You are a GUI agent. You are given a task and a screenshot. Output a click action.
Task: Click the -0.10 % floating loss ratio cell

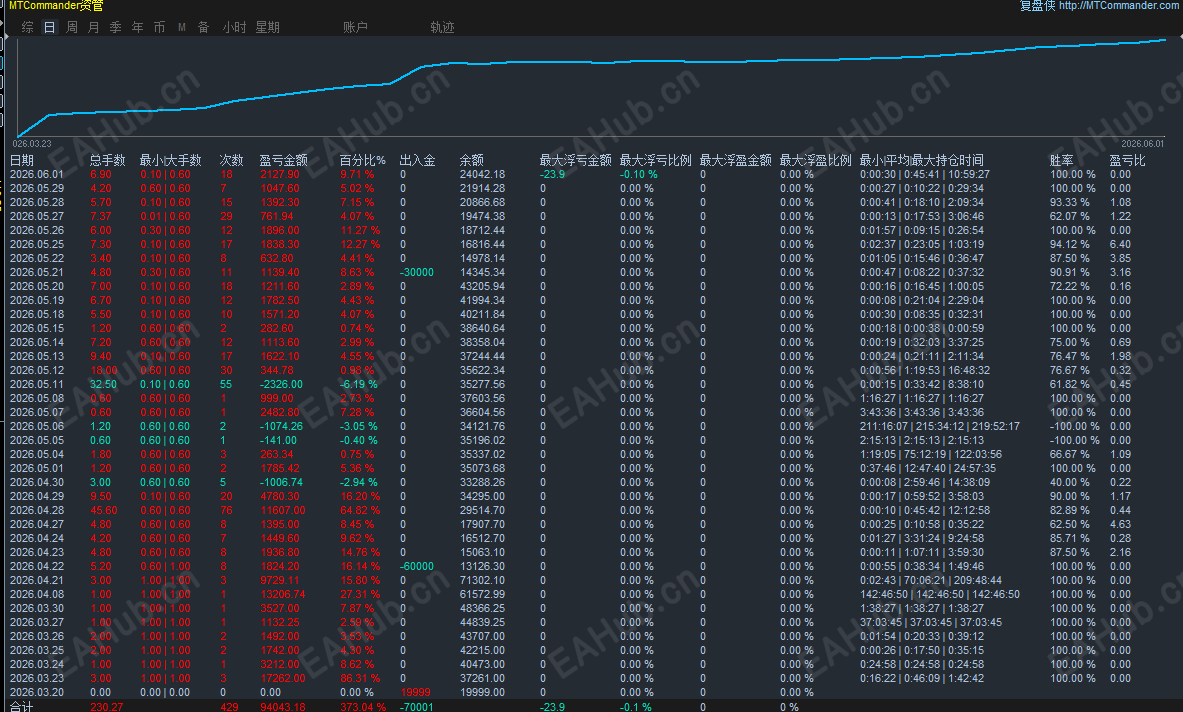tap(638, 174)
